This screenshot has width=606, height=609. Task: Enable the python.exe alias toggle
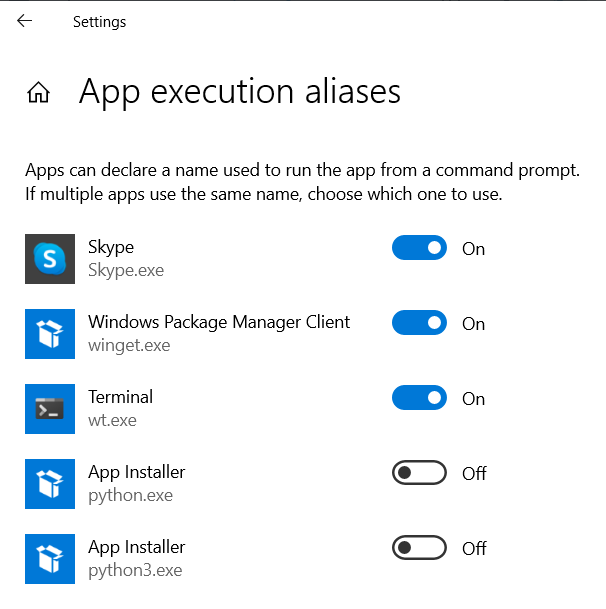(x=419, y=473)
